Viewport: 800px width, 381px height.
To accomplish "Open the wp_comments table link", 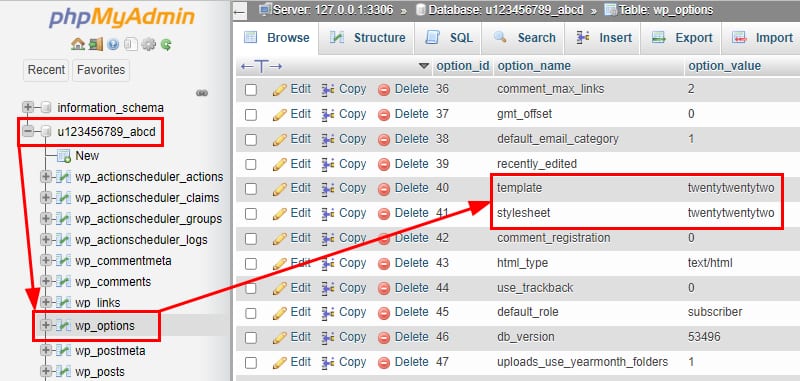I will [x=113, y=282].
